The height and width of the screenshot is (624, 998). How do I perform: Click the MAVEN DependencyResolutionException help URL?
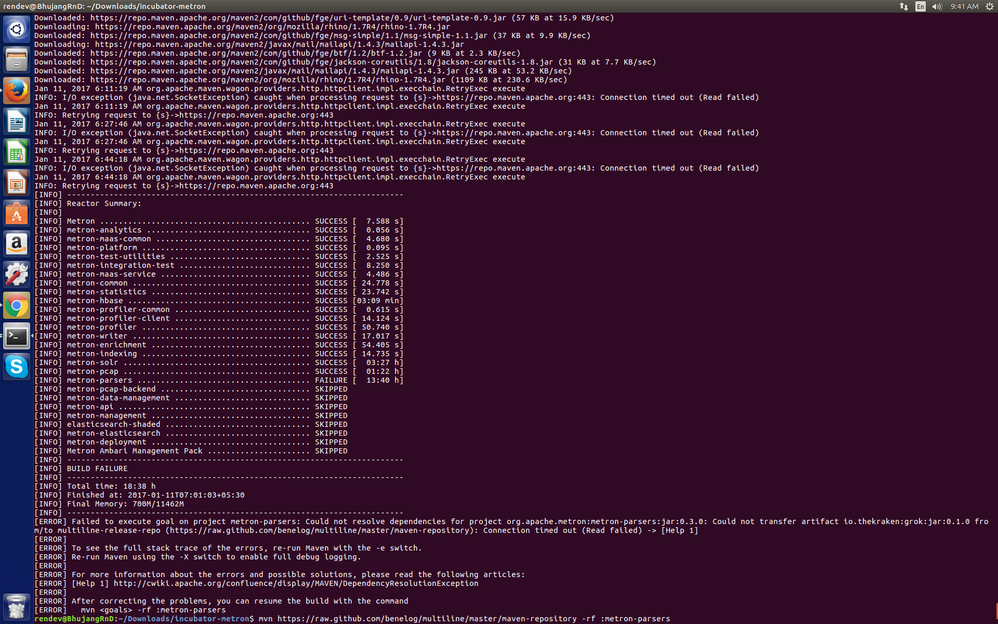(296, 583)
